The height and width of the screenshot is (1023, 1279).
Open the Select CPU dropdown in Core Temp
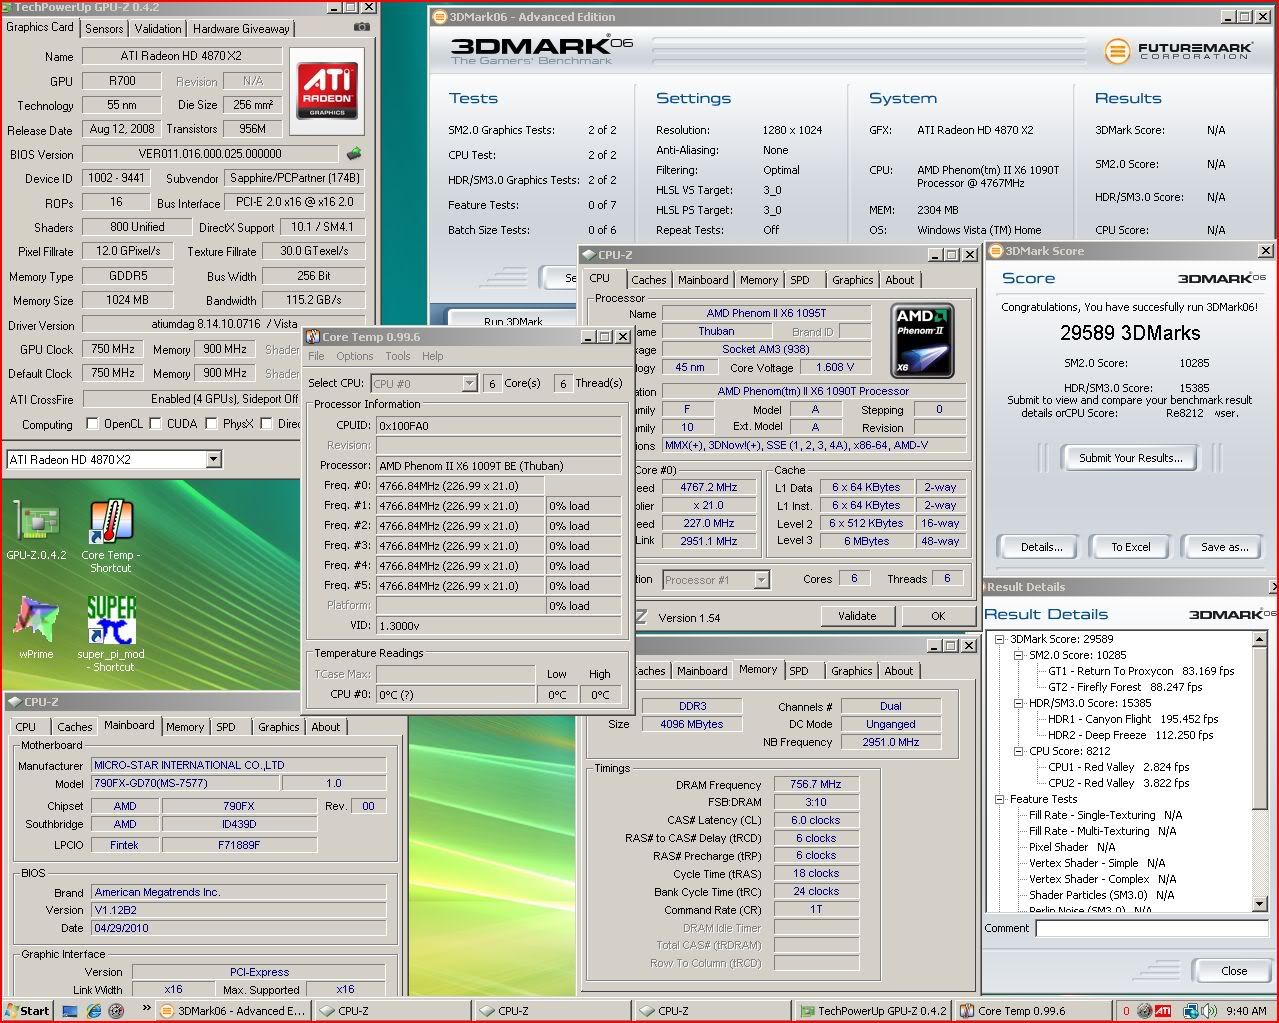coord(469,384)
